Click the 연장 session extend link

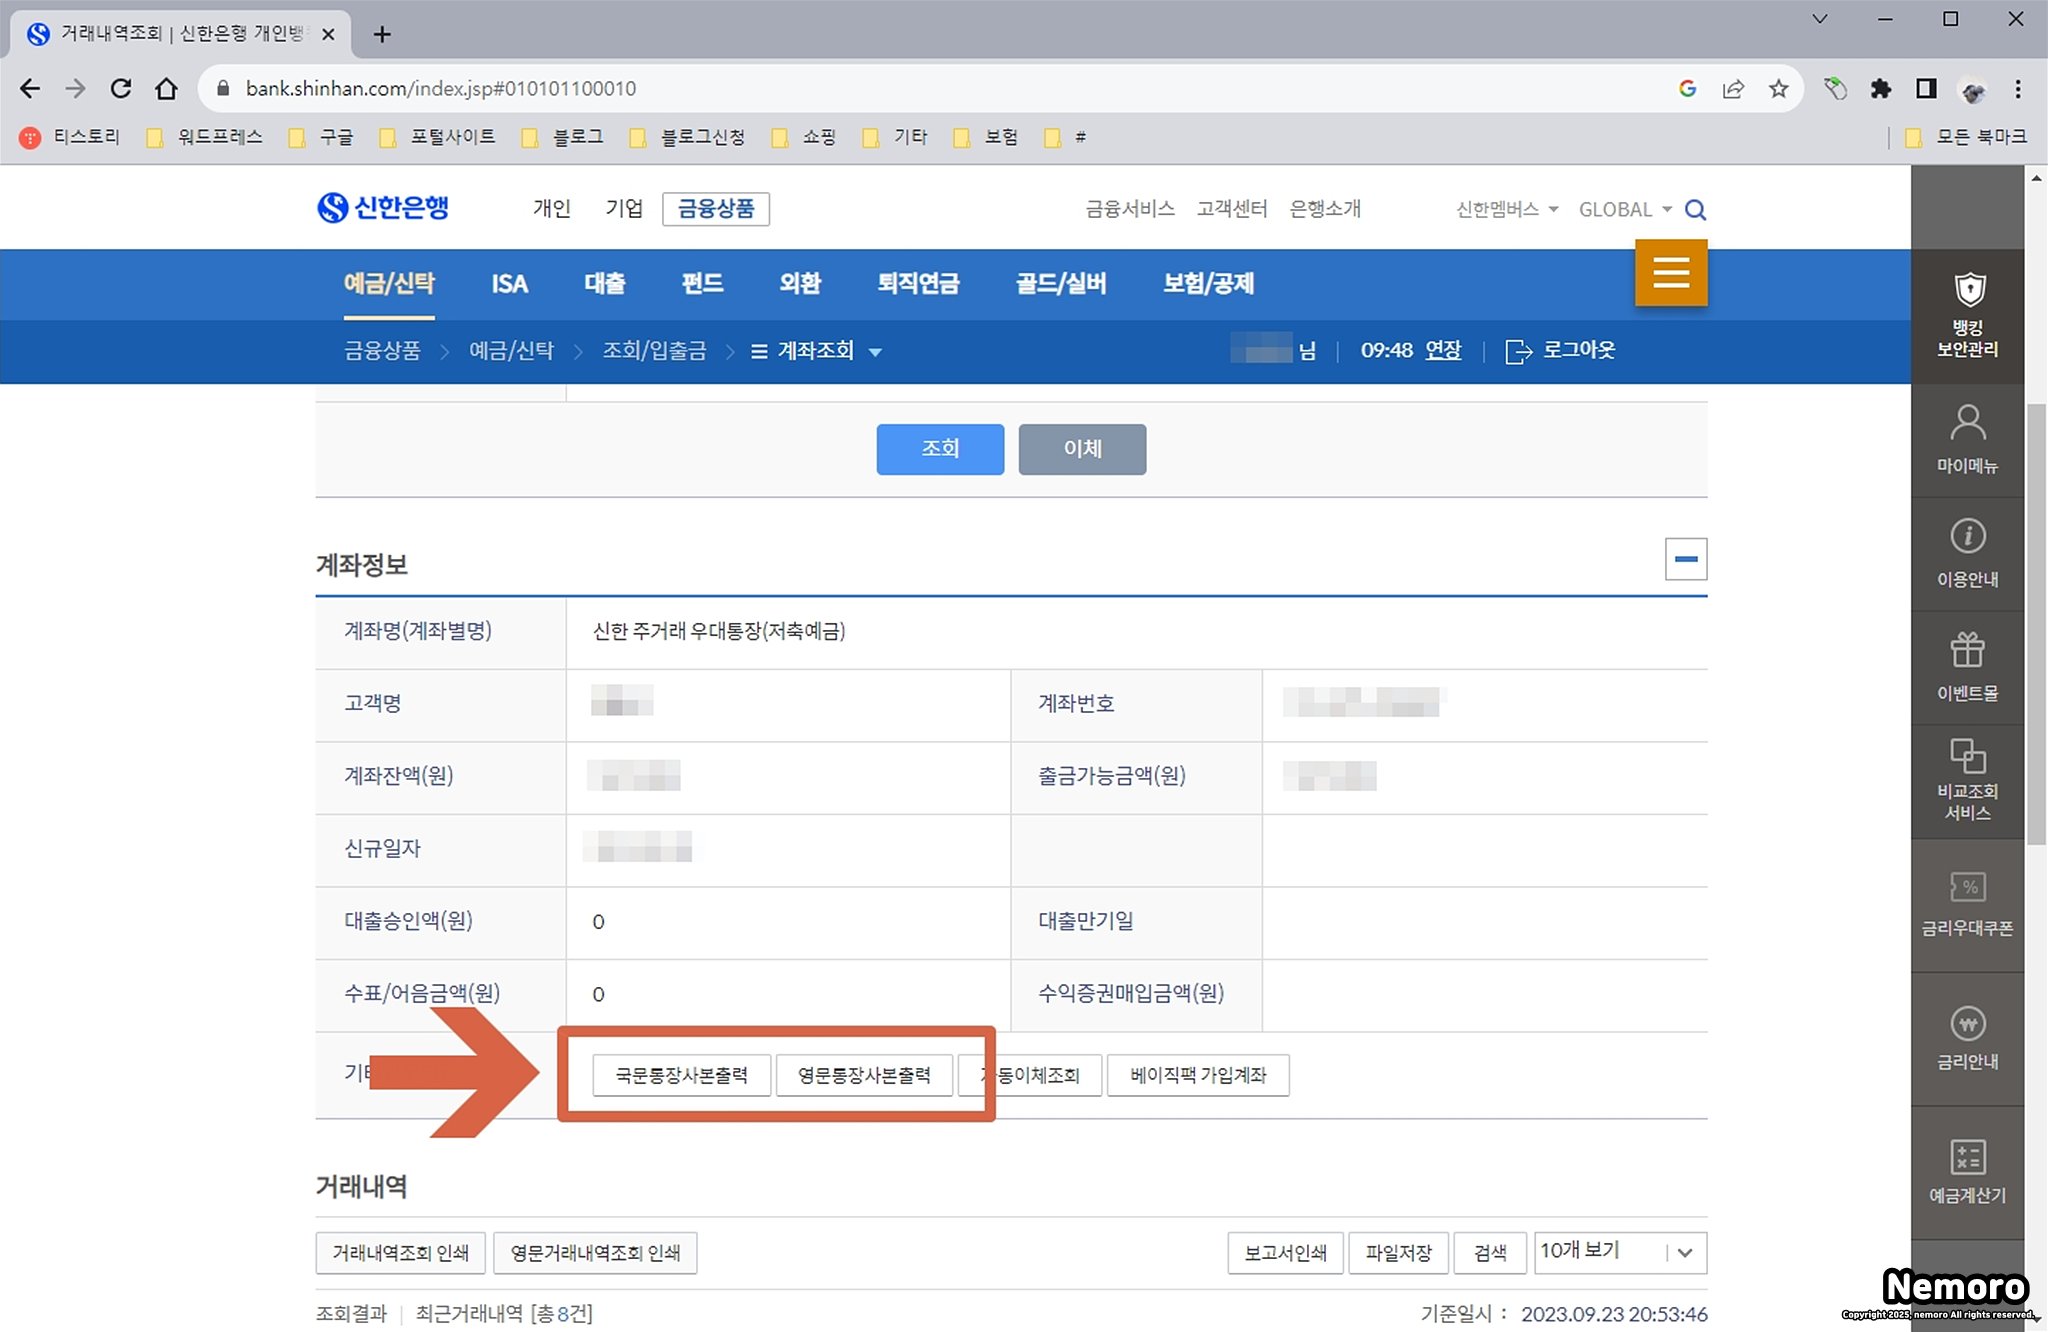(x=1442, y=350)
